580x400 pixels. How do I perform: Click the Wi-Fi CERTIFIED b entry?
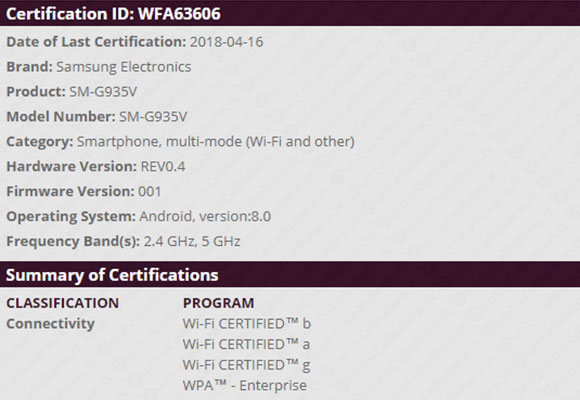[247, 324]
